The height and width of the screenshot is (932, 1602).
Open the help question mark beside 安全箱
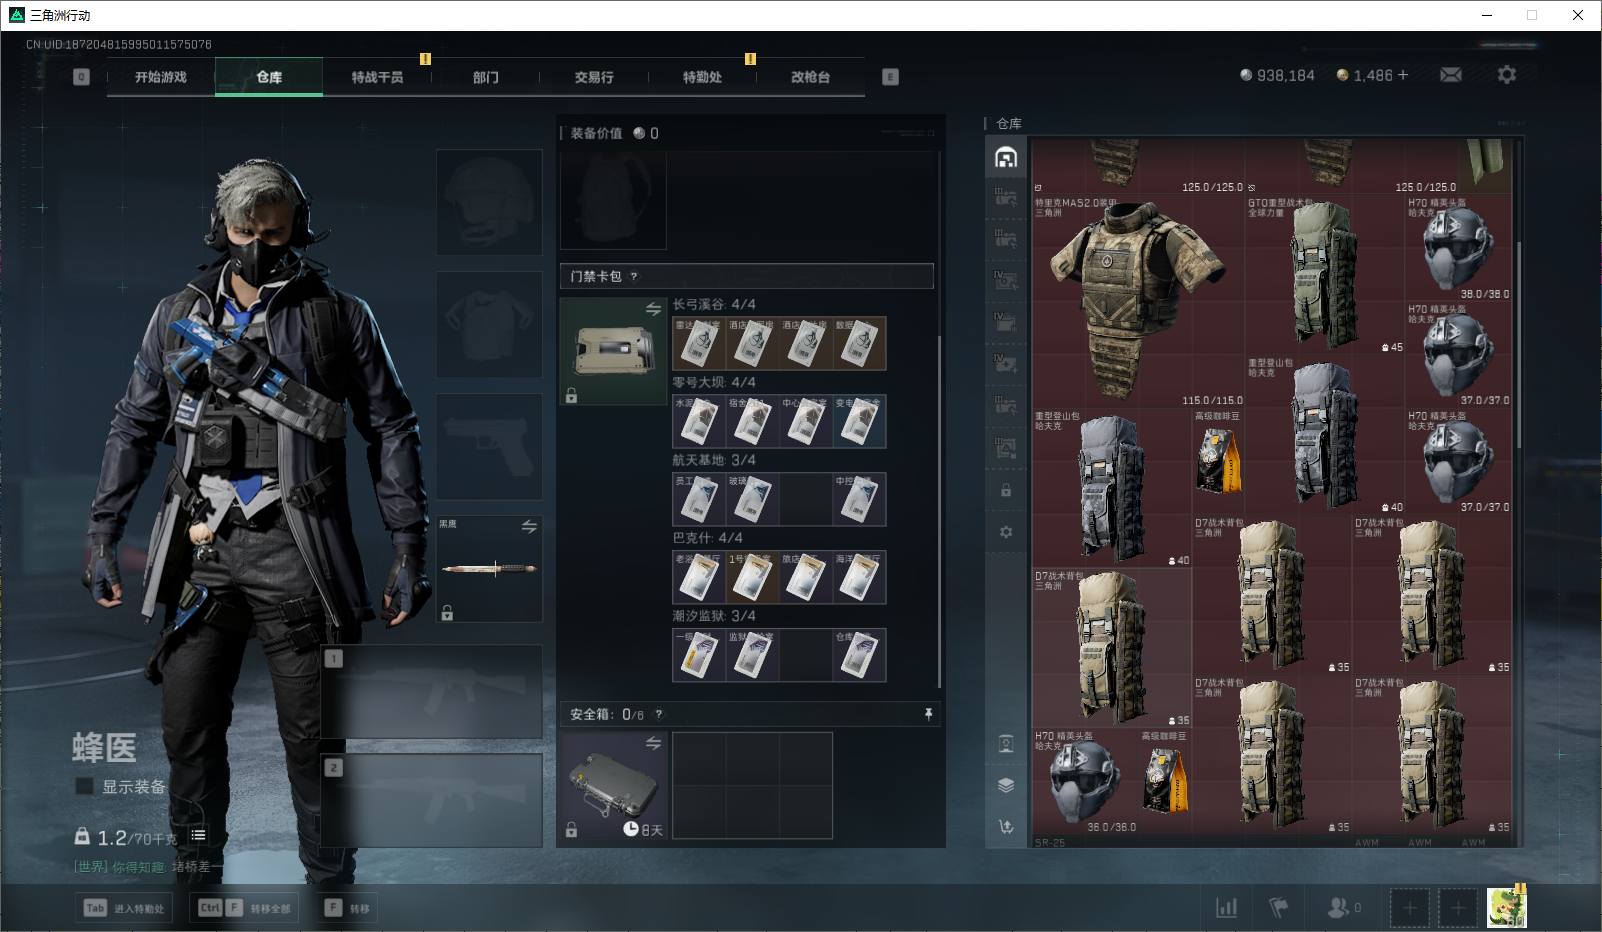coord(658,714)
